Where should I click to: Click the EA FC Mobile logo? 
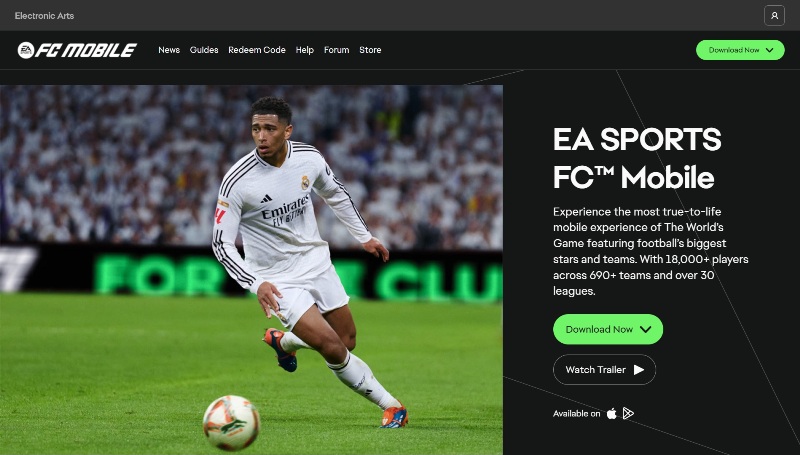tap(77, 50)
